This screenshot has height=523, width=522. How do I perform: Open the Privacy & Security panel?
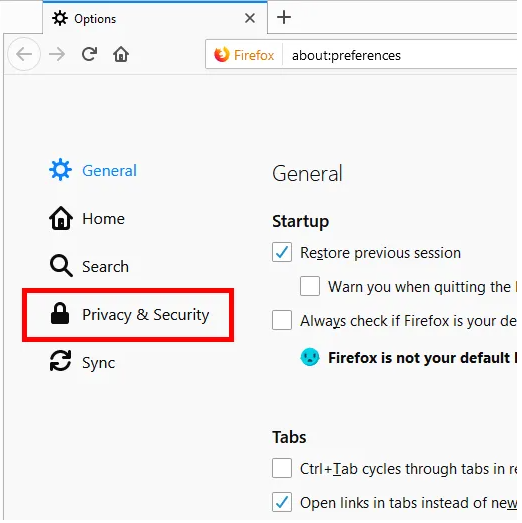pos(128,315)
